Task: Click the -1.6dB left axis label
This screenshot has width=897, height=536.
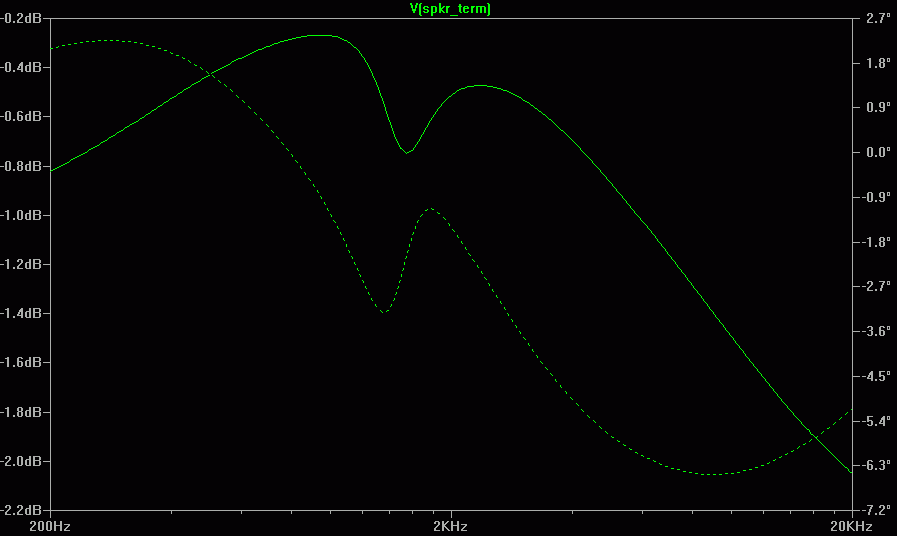Action: coord(21,363)
